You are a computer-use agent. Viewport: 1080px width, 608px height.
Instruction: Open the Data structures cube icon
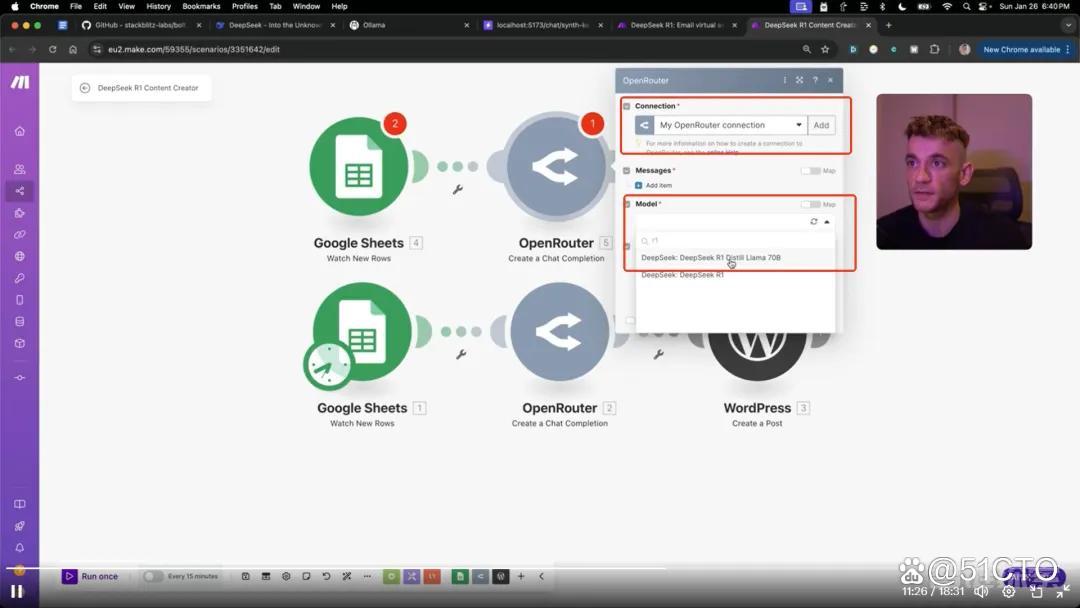click(x=20, y=343)
